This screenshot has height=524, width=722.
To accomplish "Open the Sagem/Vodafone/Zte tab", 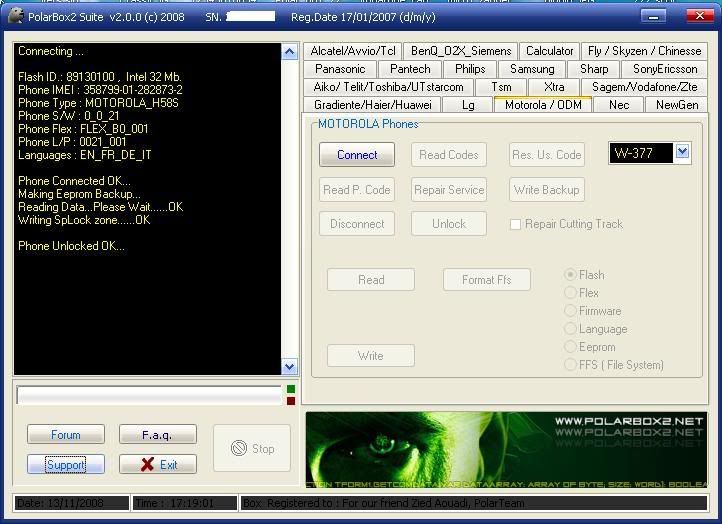I will [x=645, y=87].
